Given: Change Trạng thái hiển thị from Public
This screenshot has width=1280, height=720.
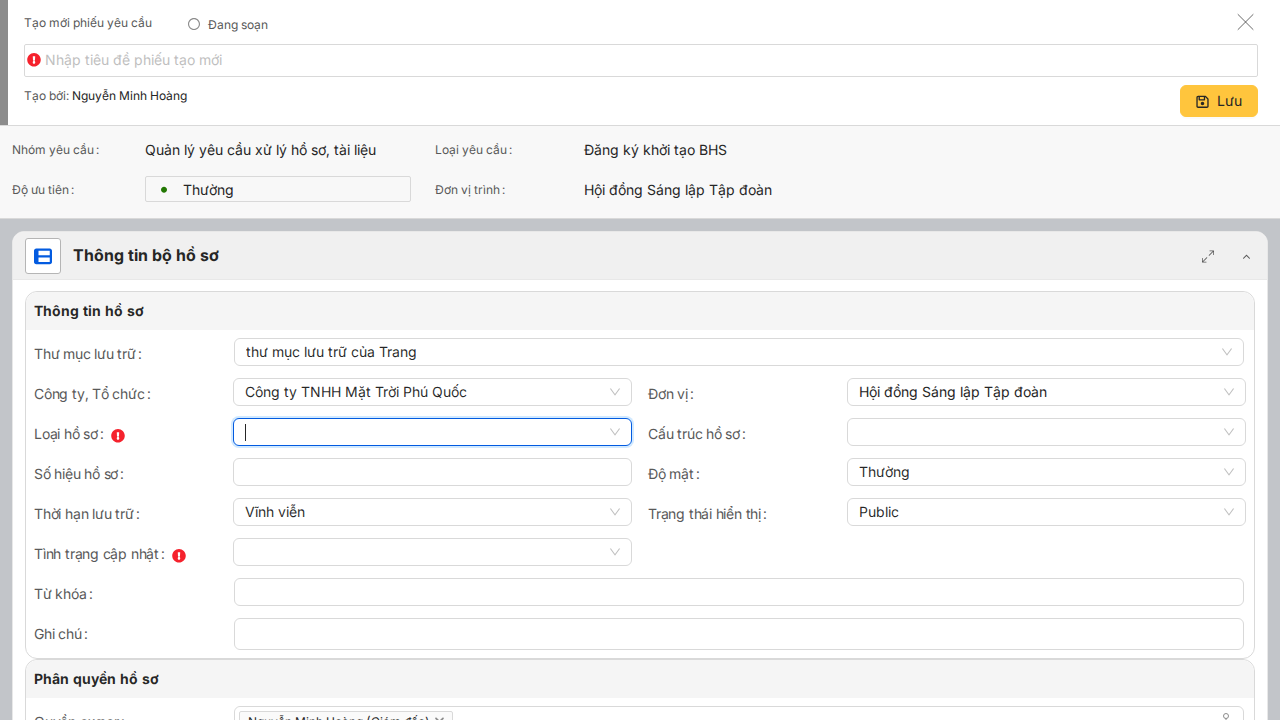Looking at the screenshot, I should (1045, 512).
